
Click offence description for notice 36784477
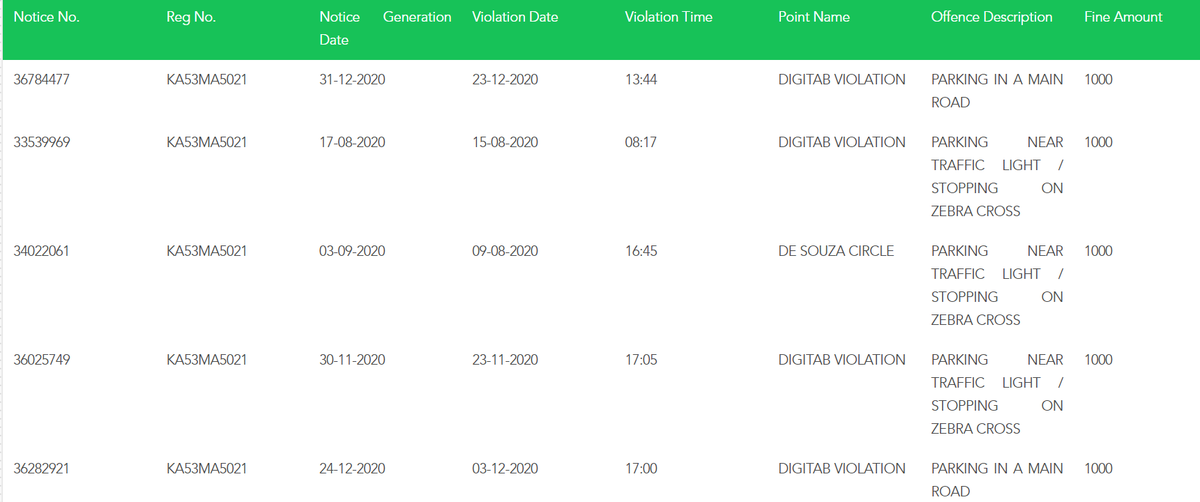997,91
